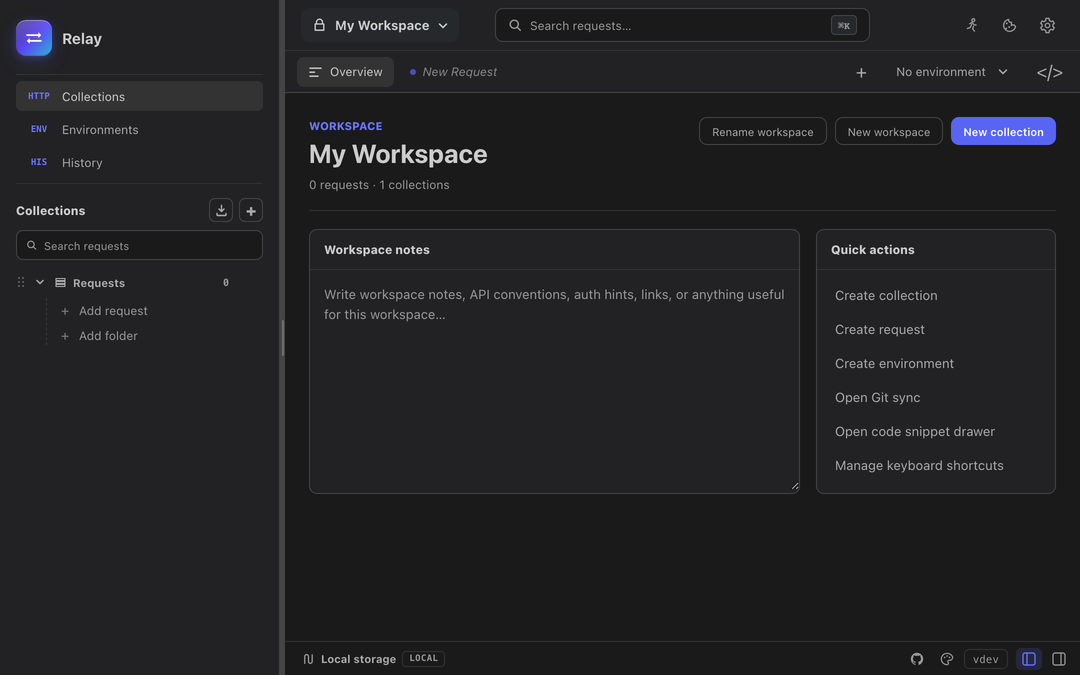Select Collections in sidebar navigation

tap(139, 96)
